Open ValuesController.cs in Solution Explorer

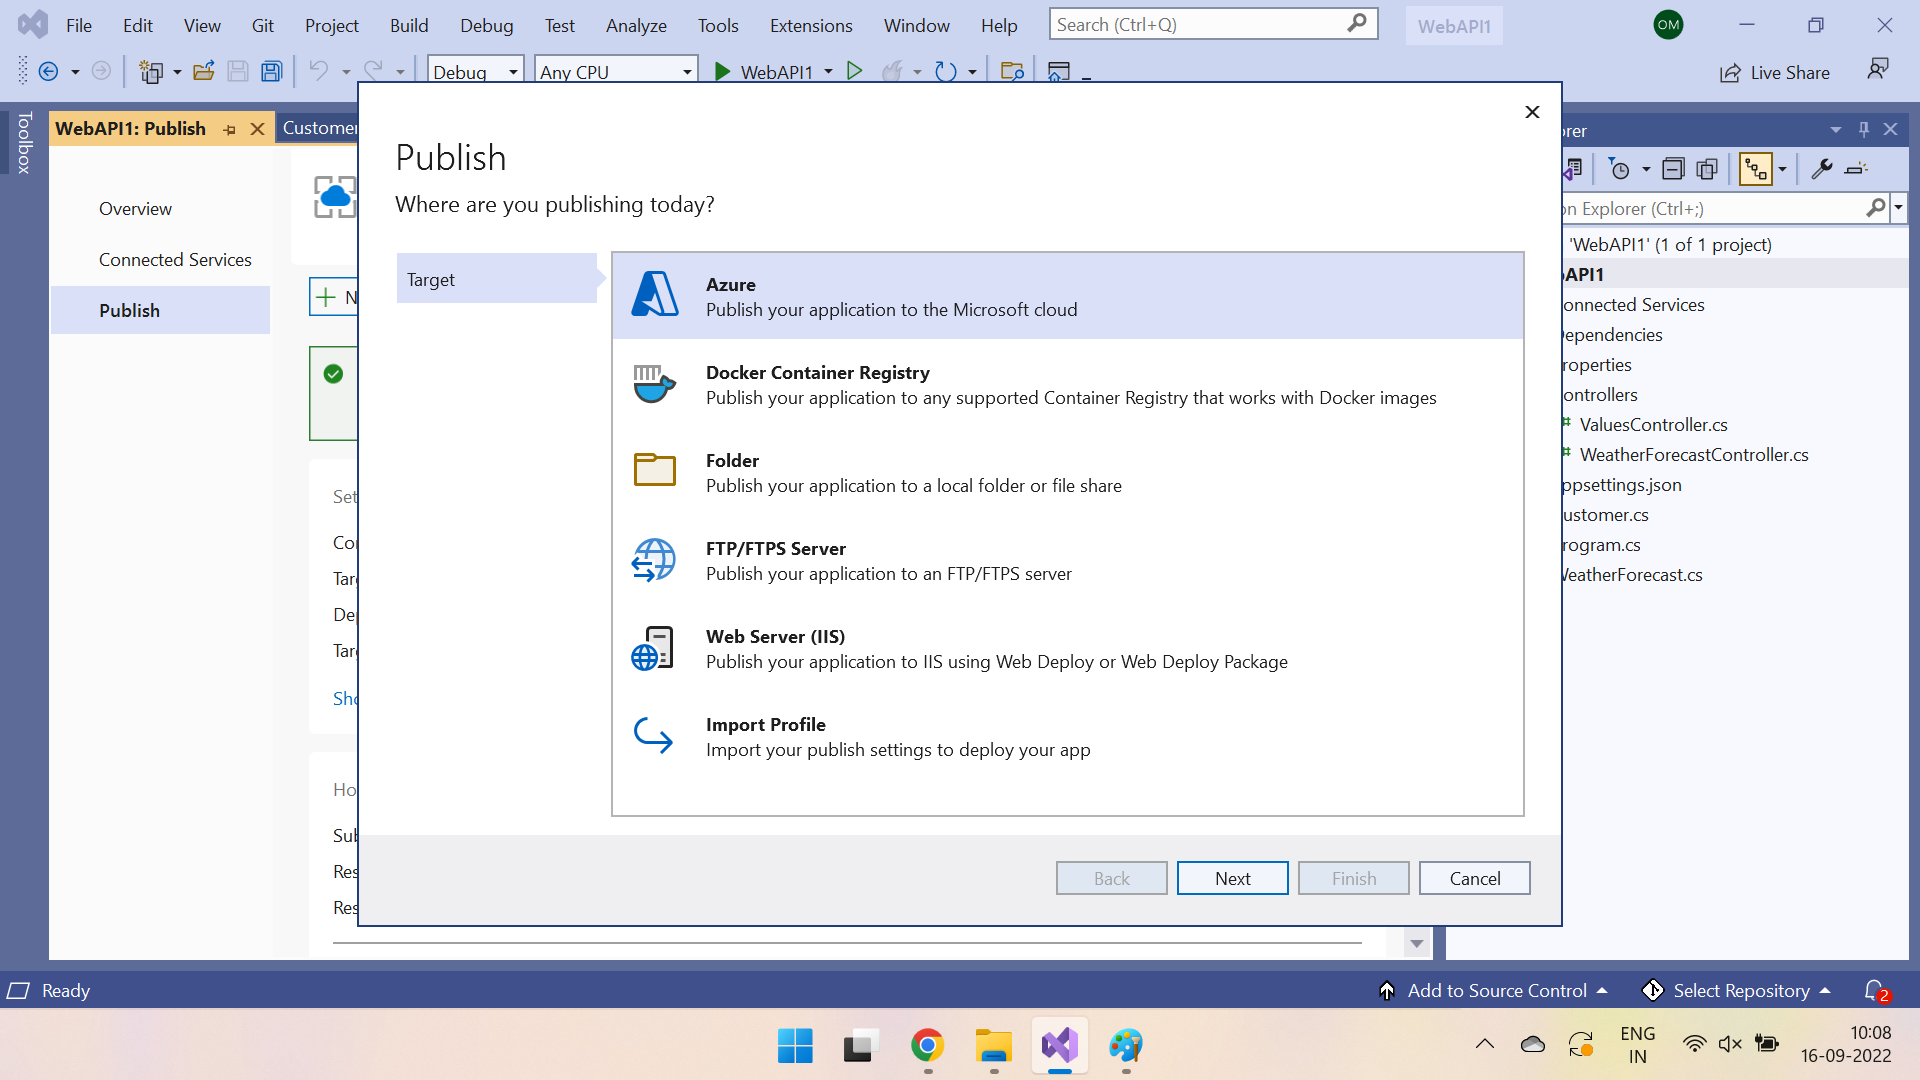tap(1653, 425)
